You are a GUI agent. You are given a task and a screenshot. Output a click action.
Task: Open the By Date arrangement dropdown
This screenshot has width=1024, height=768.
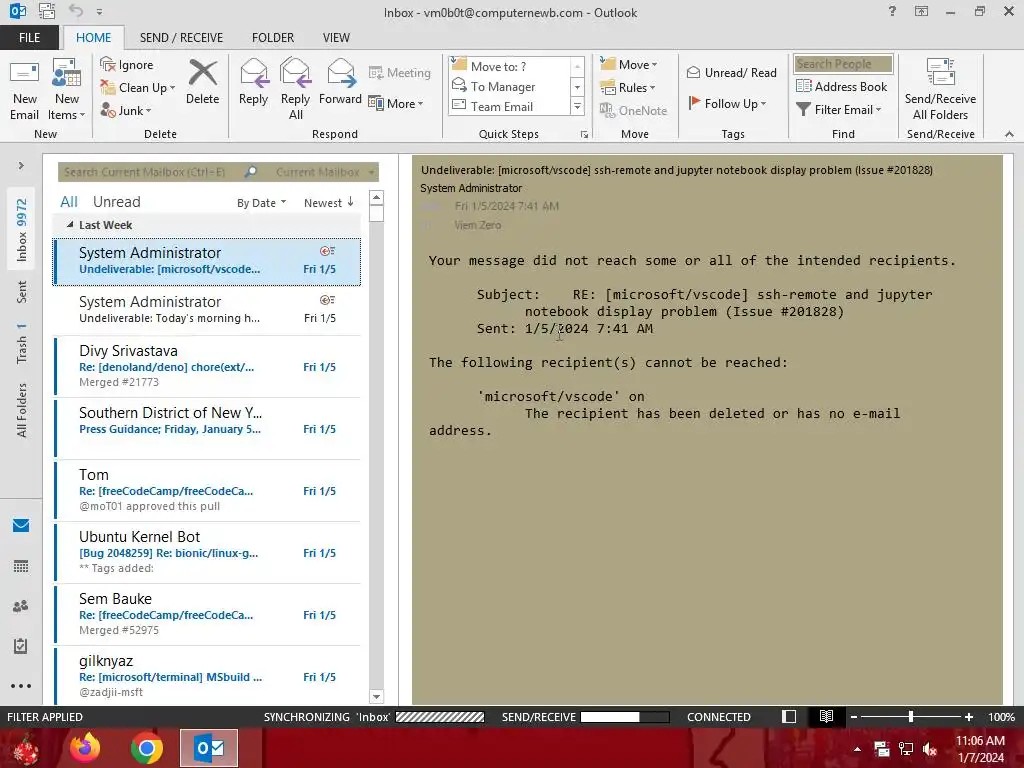[x=261, y=202]
